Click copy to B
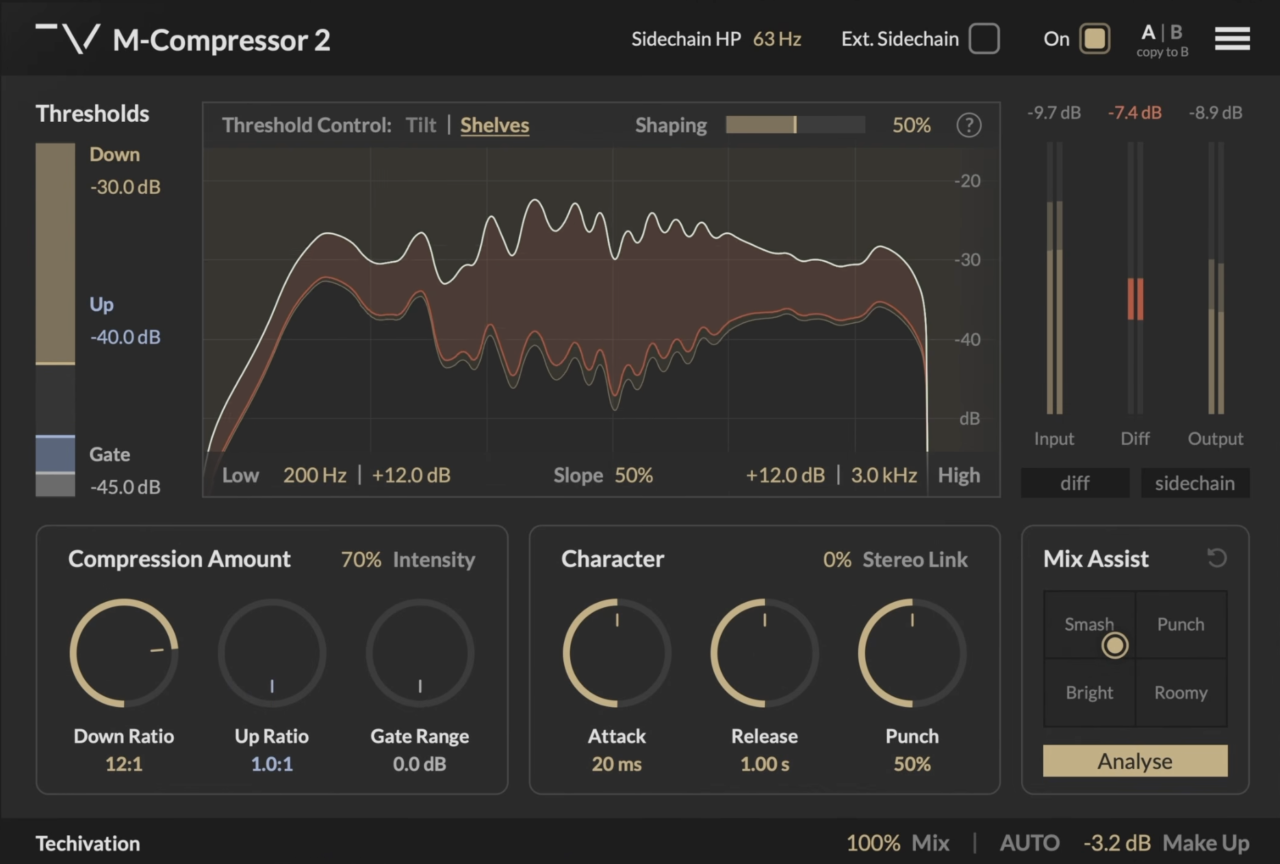This screenshot has width=1280, height=864. pyautogui.click(x=1162, y=52)
